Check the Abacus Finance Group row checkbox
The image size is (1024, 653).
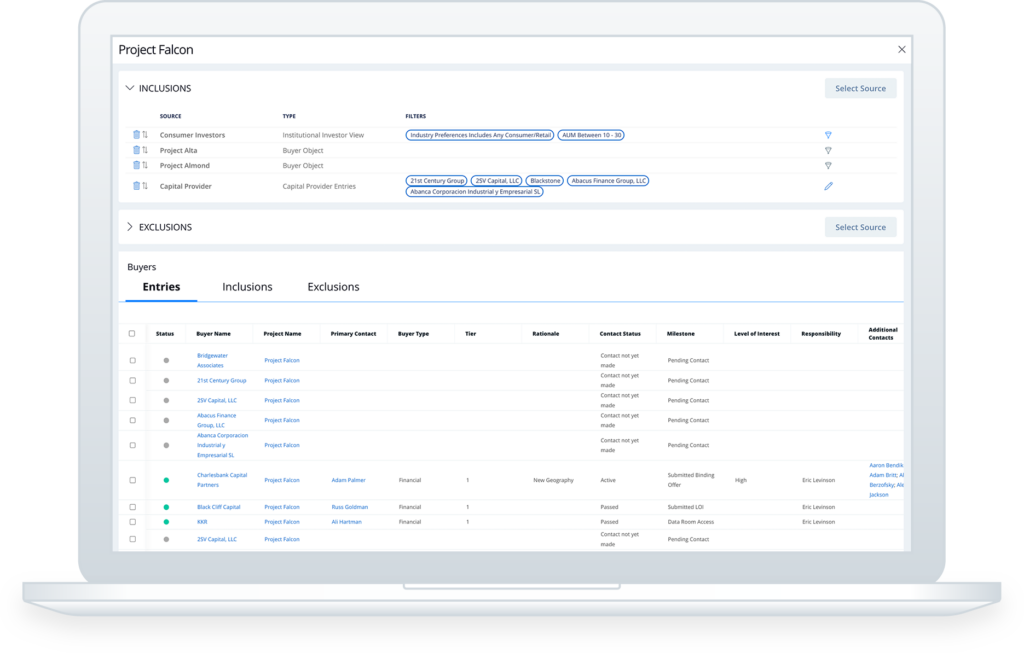133,421
